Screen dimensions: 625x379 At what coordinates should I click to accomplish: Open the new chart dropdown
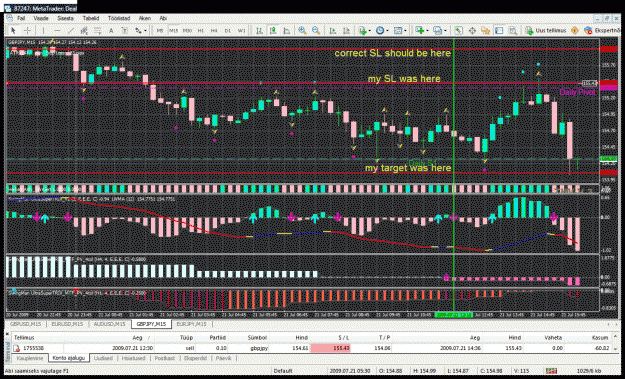point(421,31)
